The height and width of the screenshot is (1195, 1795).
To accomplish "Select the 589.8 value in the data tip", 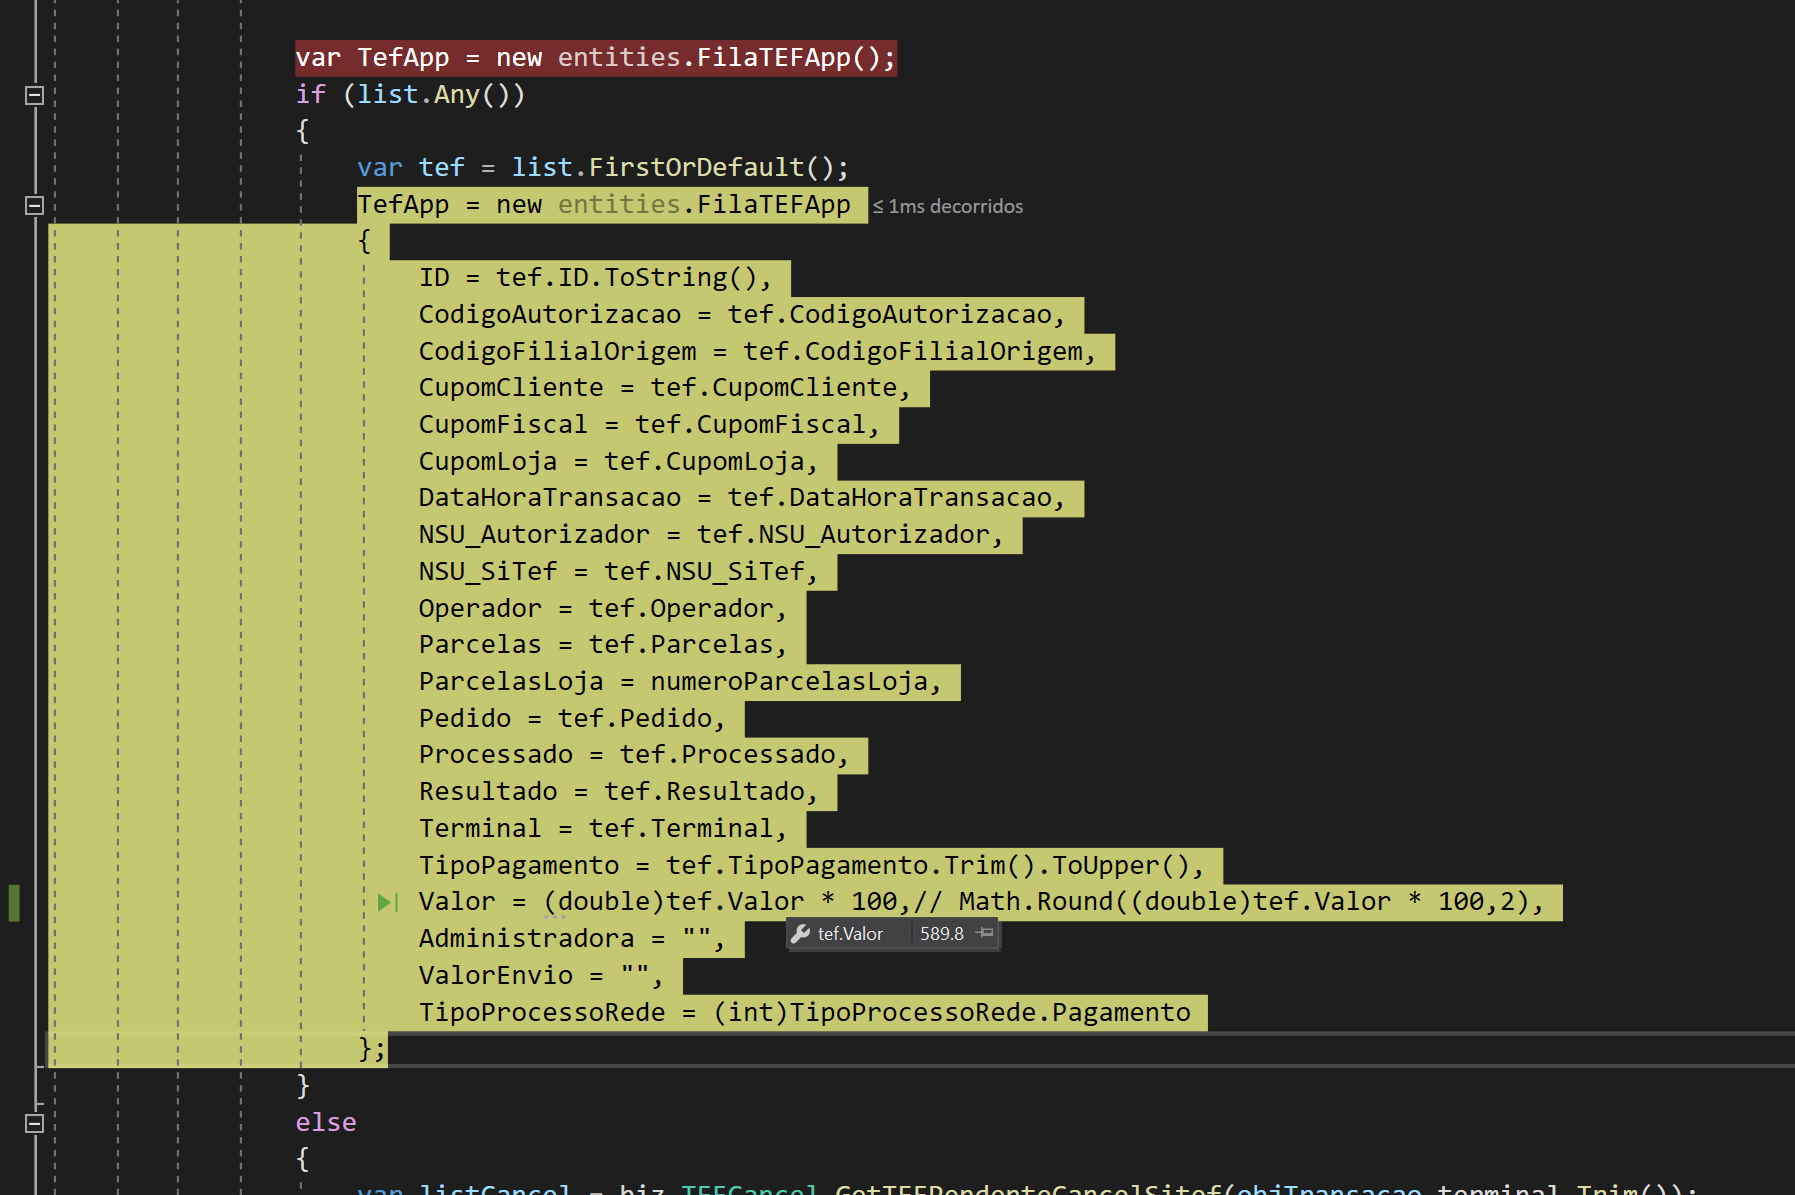I will 941,934.
